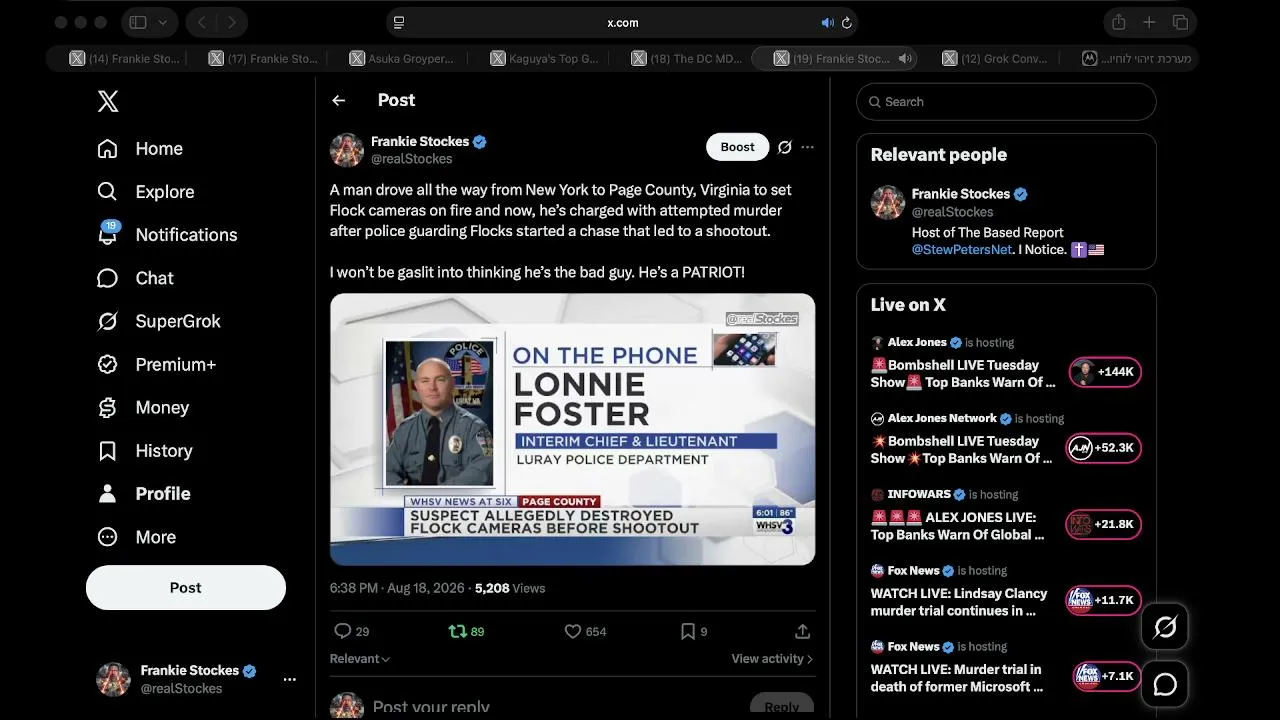The image size is (1280, 720).
Task: Open History bookmark icon in sidebar
Action: click(107, 451)
